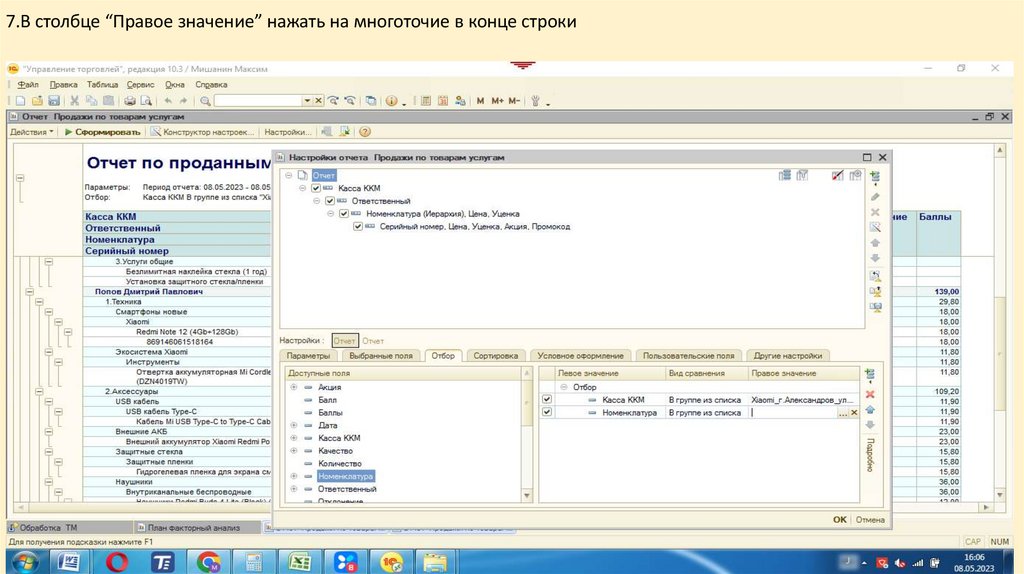Click the ellipsis button in Номенклатура row

(x=843, y=413)
